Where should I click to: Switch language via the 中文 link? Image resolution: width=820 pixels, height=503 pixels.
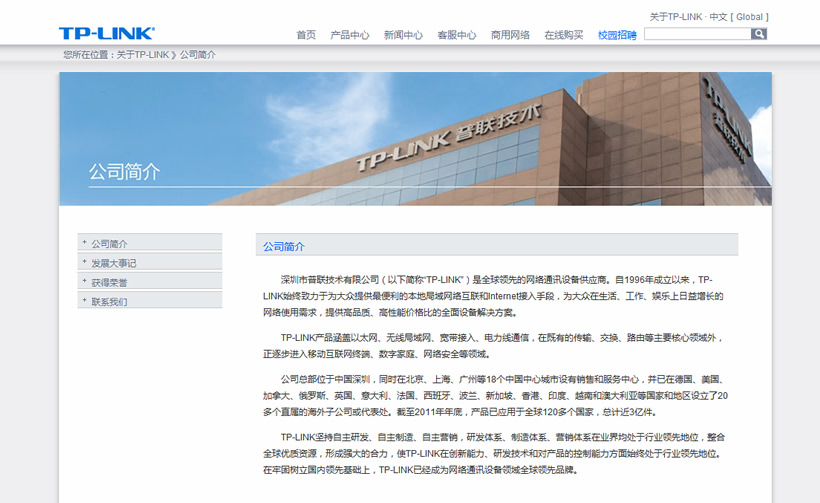click(717, 17)
